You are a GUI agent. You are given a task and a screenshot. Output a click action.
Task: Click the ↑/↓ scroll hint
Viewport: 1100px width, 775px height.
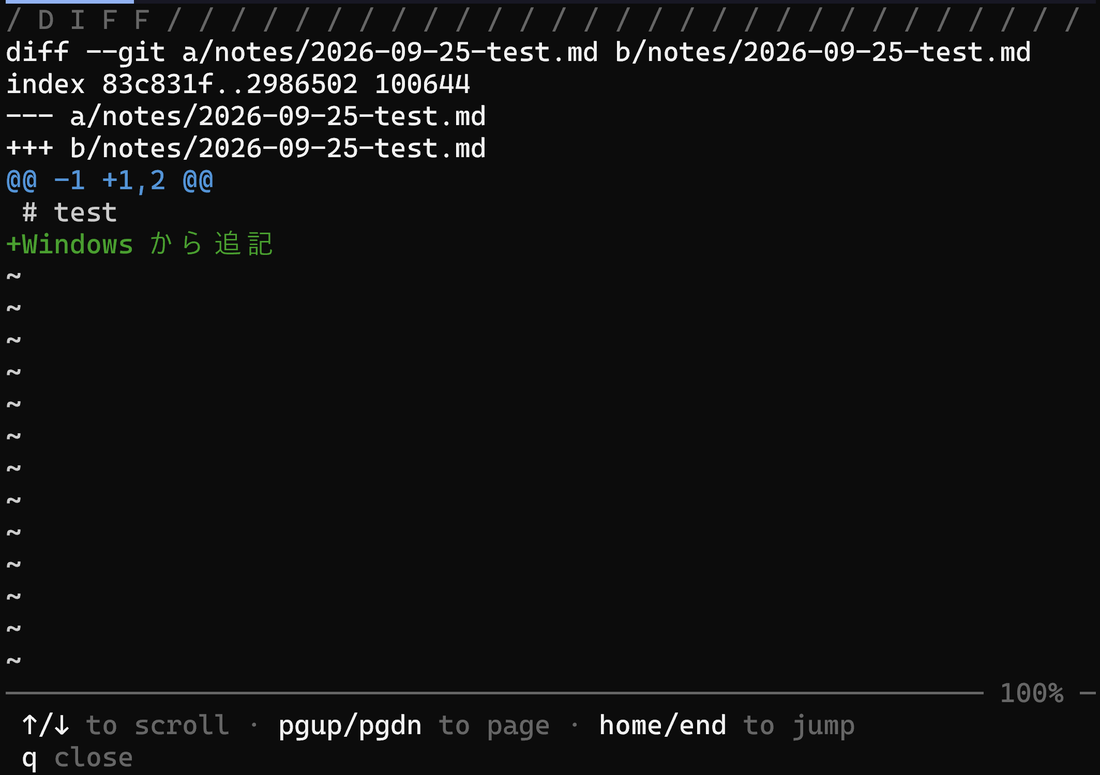pyautogui.click(x=46, y=725)
